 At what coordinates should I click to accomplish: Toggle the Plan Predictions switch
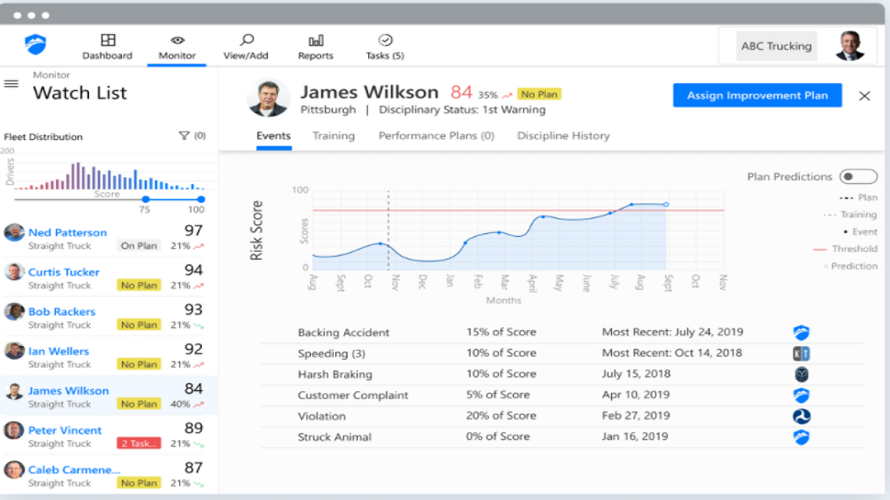pyautogui.click(x=858, y=177)
